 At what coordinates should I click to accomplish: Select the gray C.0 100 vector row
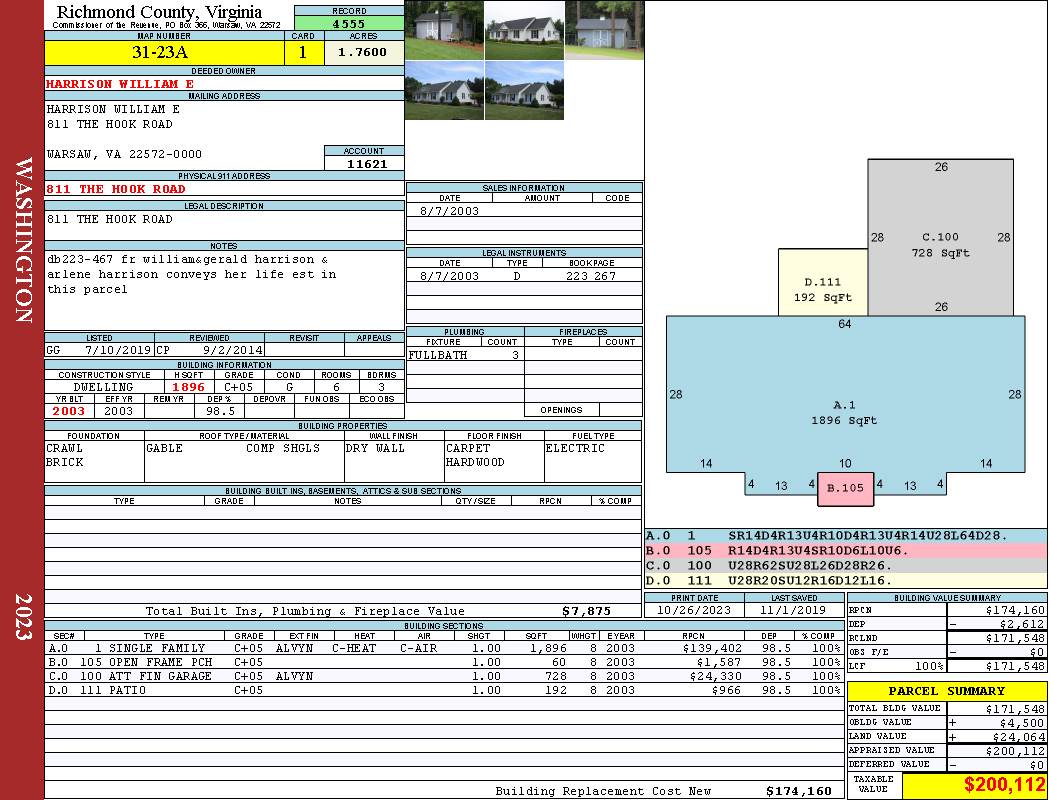click(x=846, y=566)
